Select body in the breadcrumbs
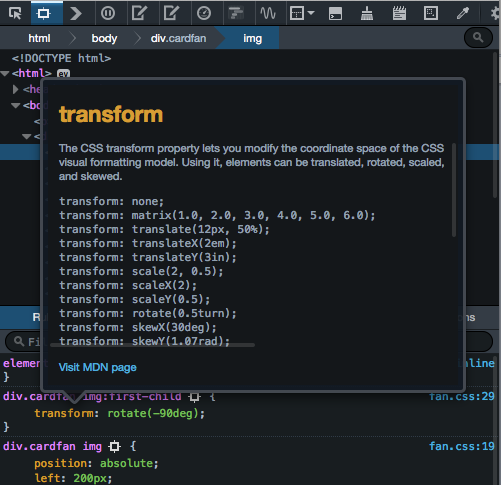501x485 pixels. coord(104,38)
